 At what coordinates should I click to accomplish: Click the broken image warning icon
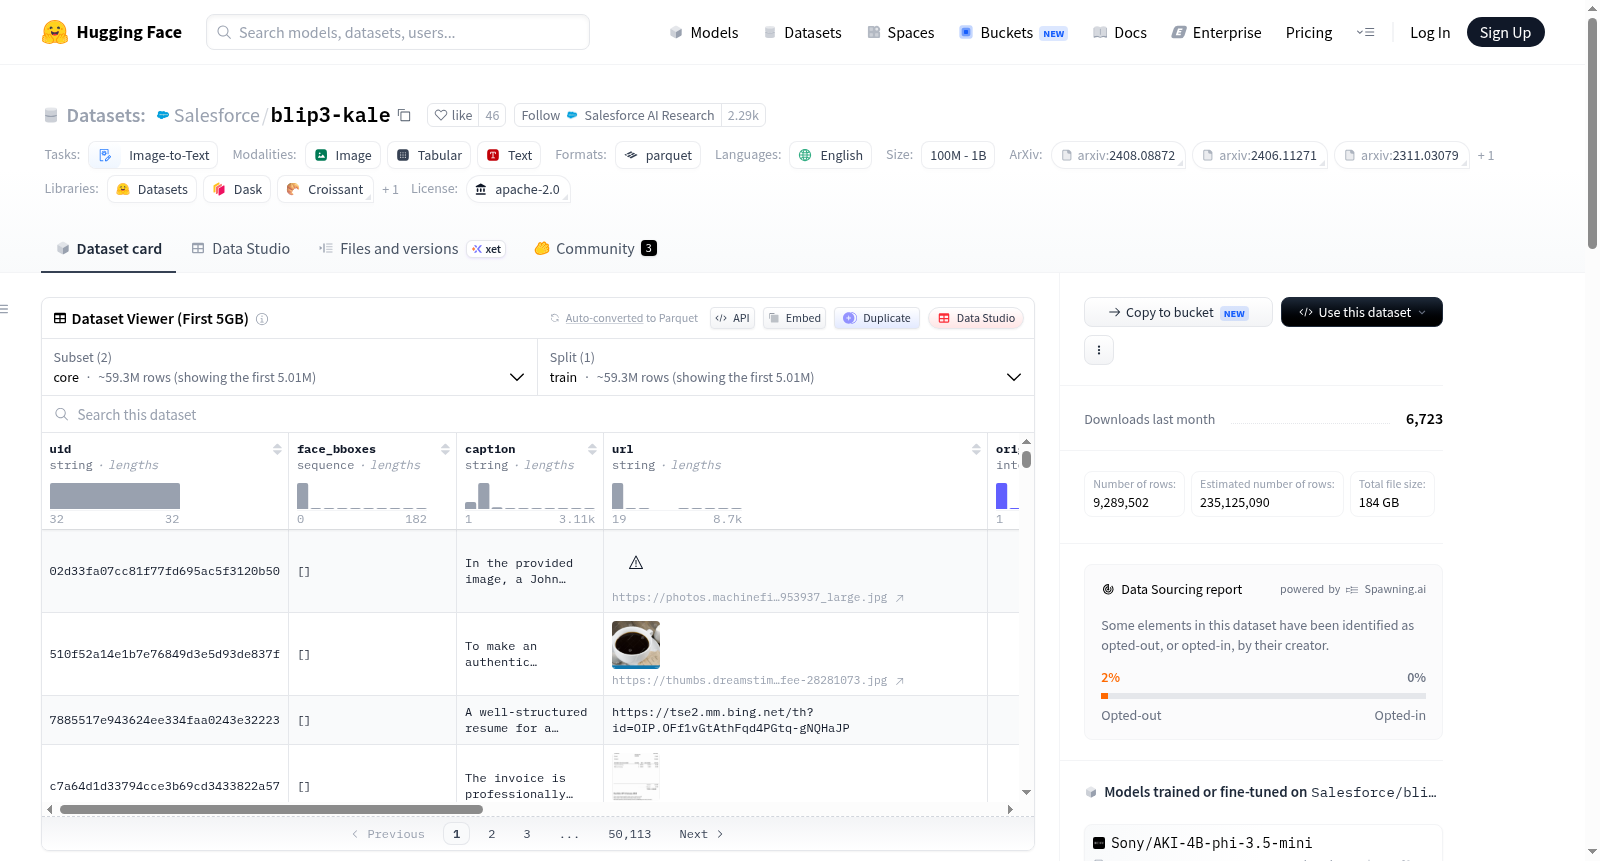(636, 563)
